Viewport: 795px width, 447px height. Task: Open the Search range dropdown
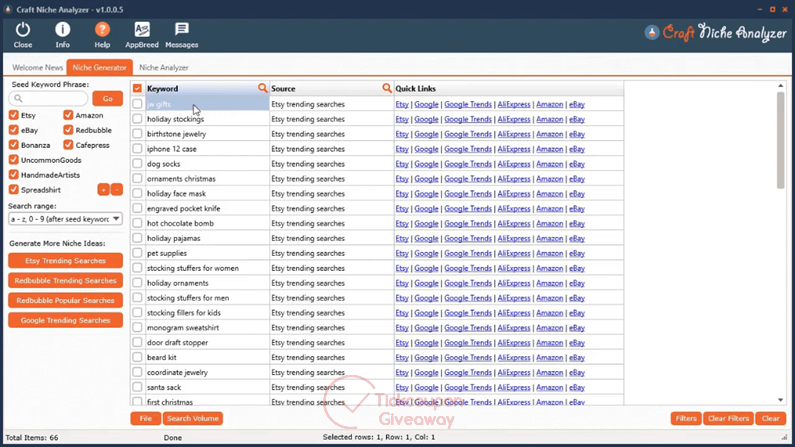point(65,219)
